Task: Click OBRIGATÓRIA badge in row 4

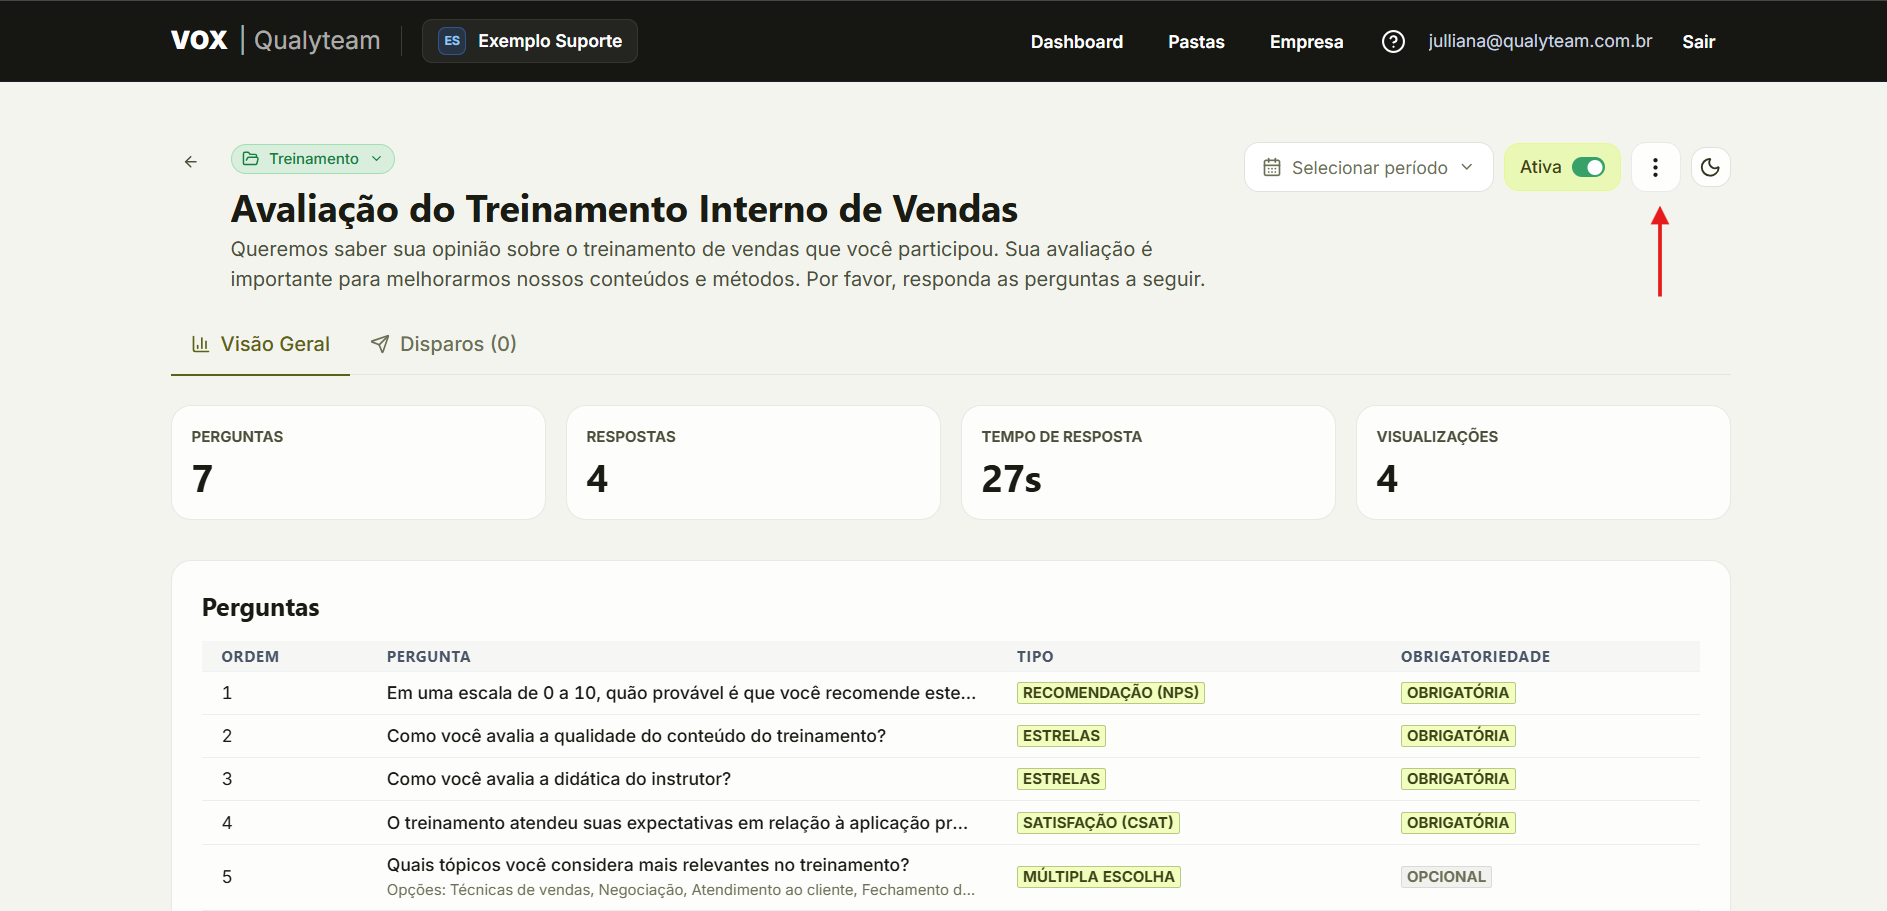Action: tap(1458, 823)
